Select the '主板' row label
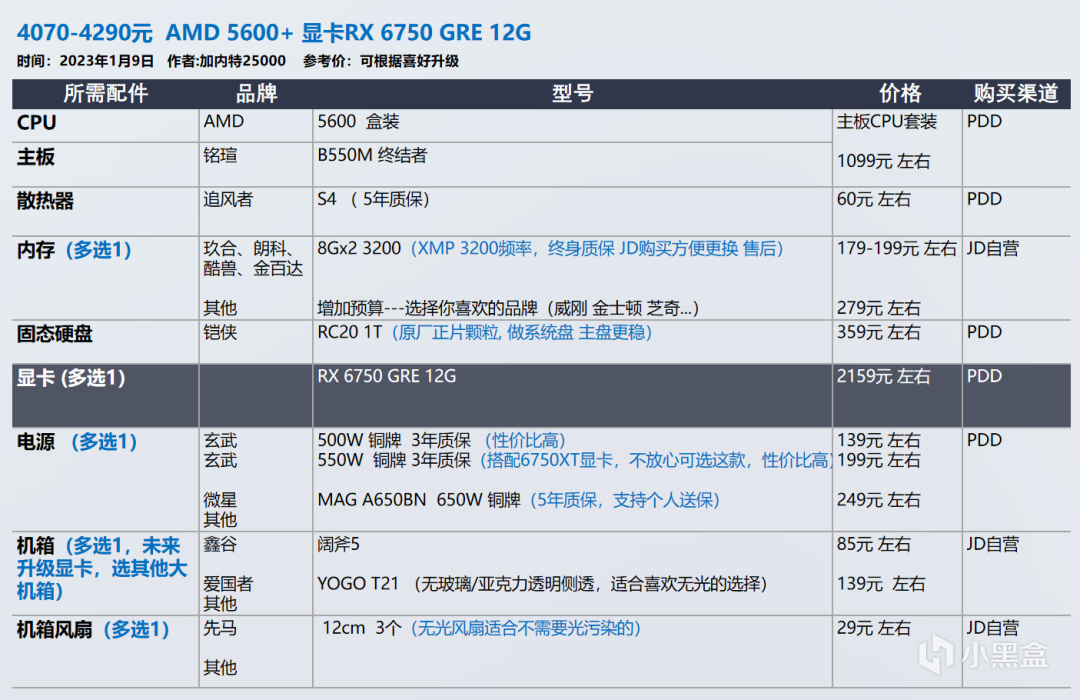The height and width of the screenshot is (700, 1080). point(36,156)
